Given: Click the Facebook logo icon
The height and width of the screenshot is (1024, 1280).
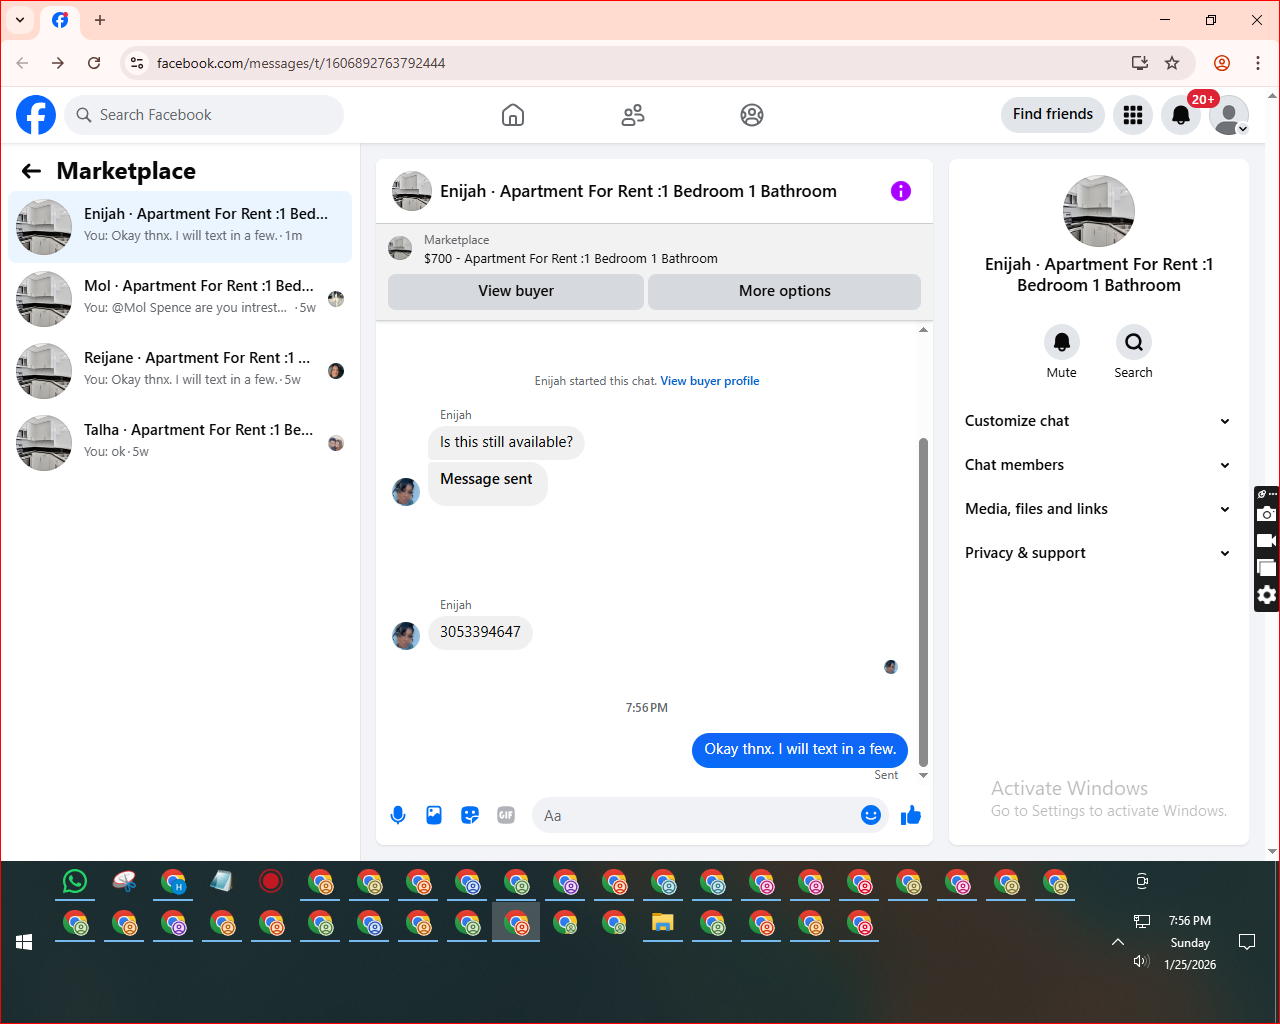Looking at the screenshot, I should click(36, 115).
